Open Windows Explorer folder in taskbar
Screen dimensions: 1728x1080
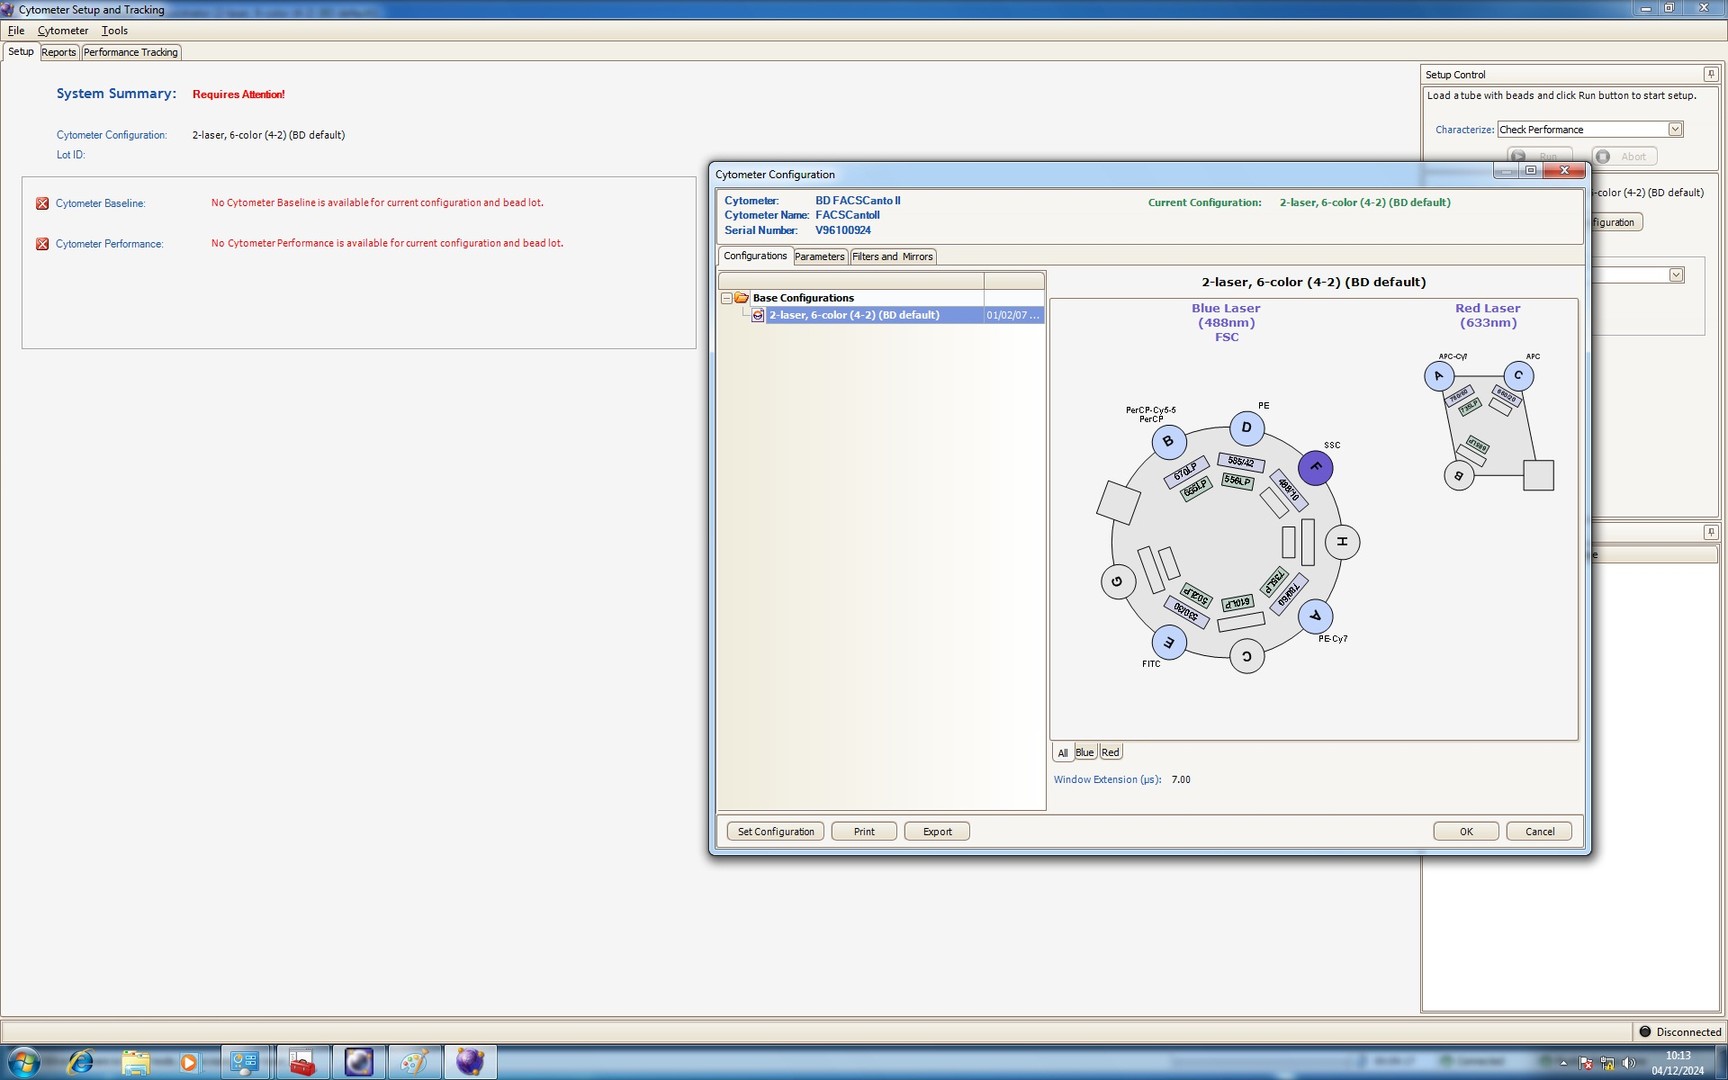point(135,1062)
